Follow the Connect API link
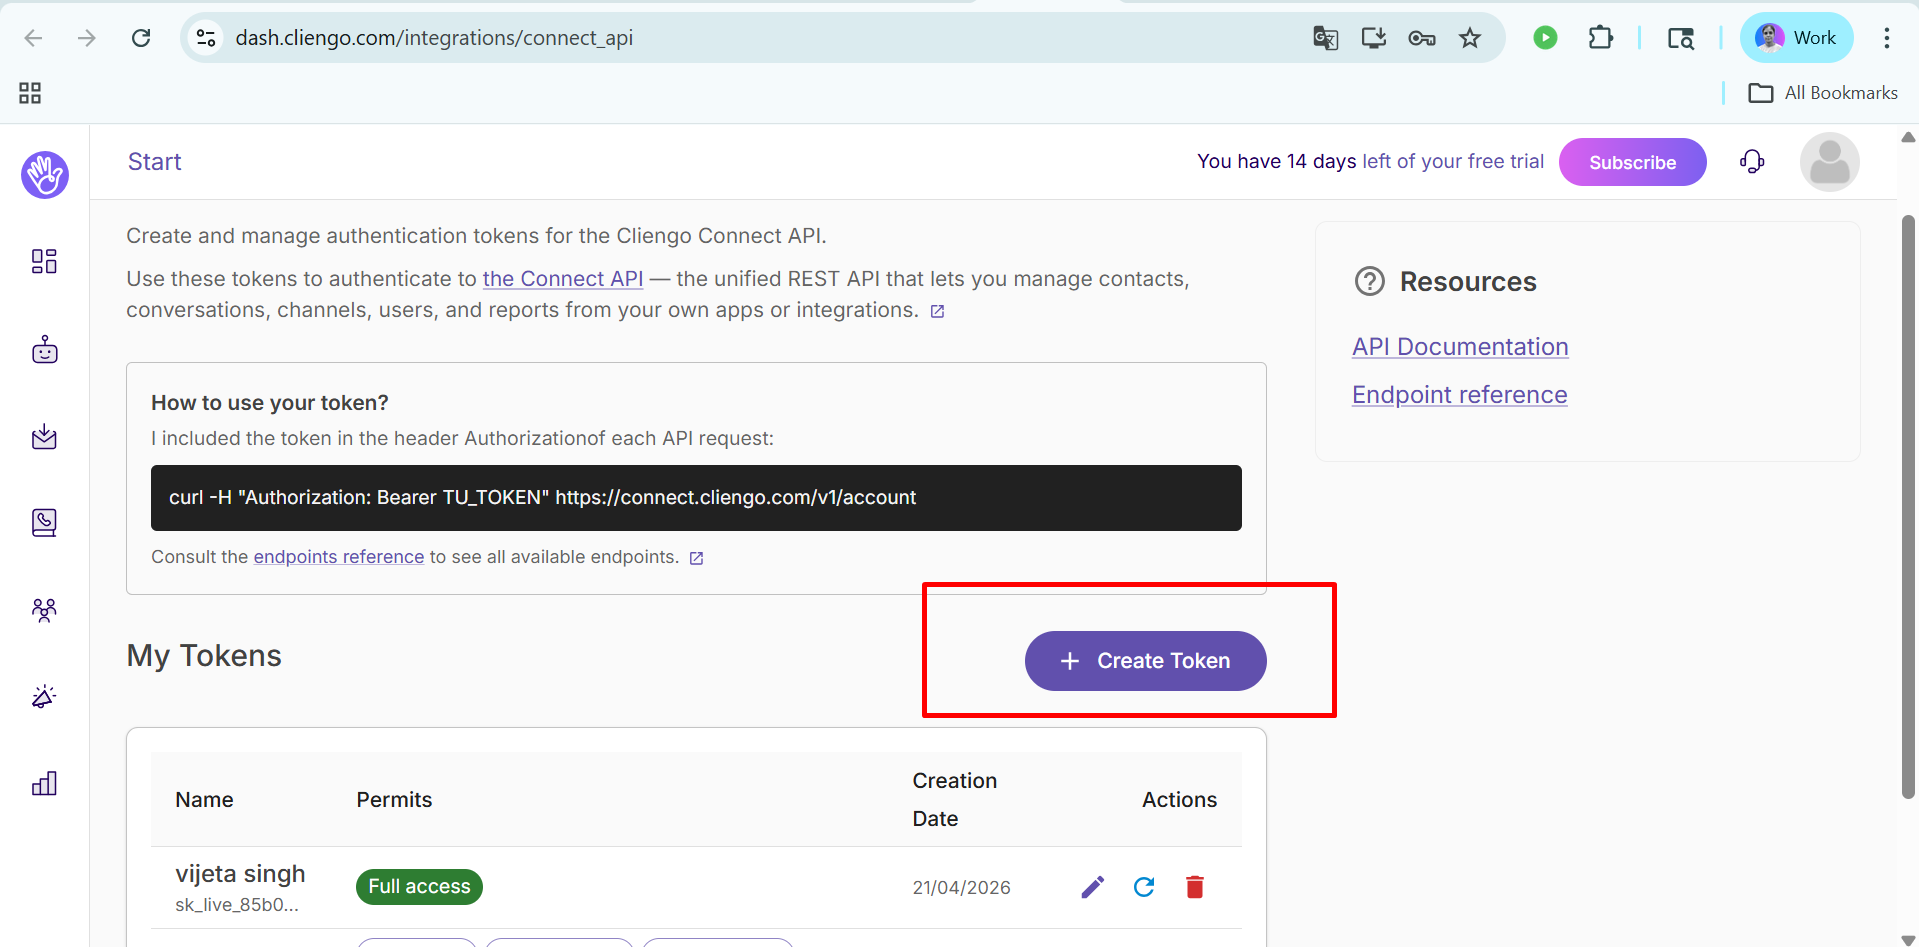Viewport: 1919px width, 947px height. (563, 279)
